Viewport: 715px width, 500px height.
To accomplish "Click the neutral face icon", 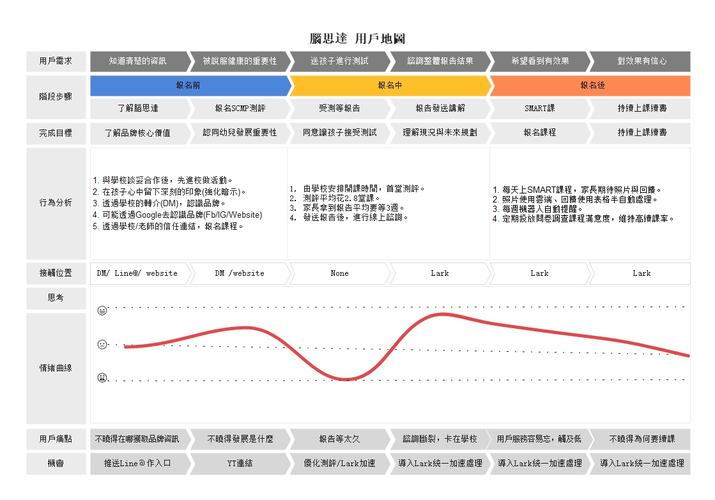I will click(102, 344).
